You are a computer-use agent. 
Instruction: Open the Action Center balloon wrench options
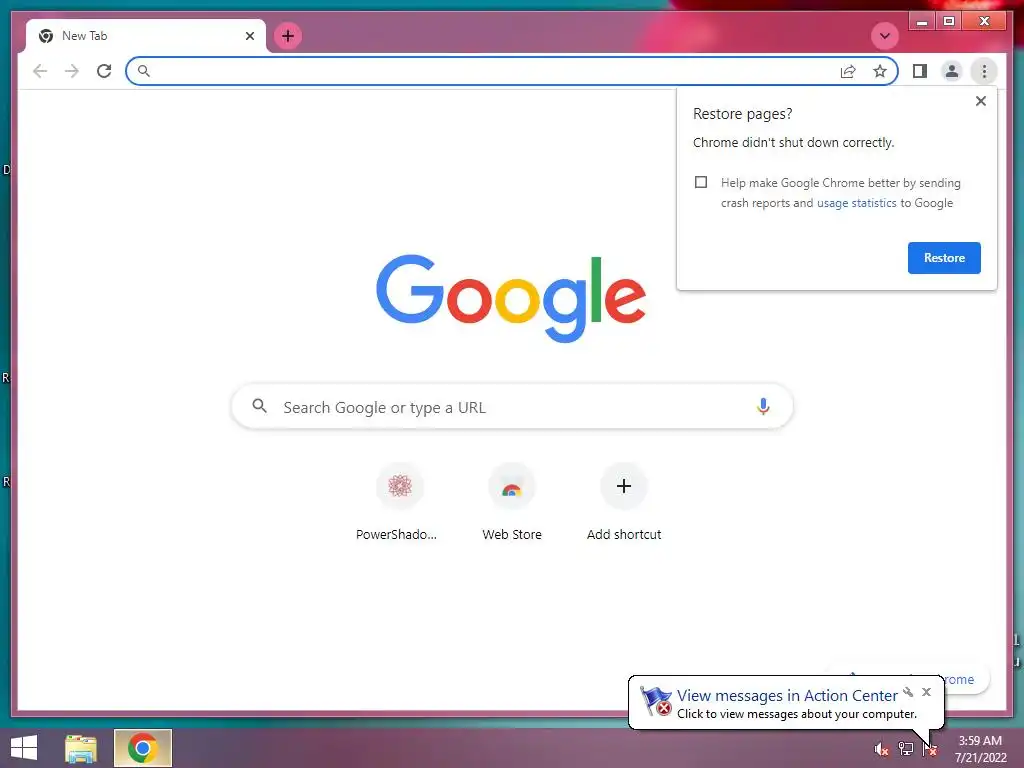click(x=908, y=692)
